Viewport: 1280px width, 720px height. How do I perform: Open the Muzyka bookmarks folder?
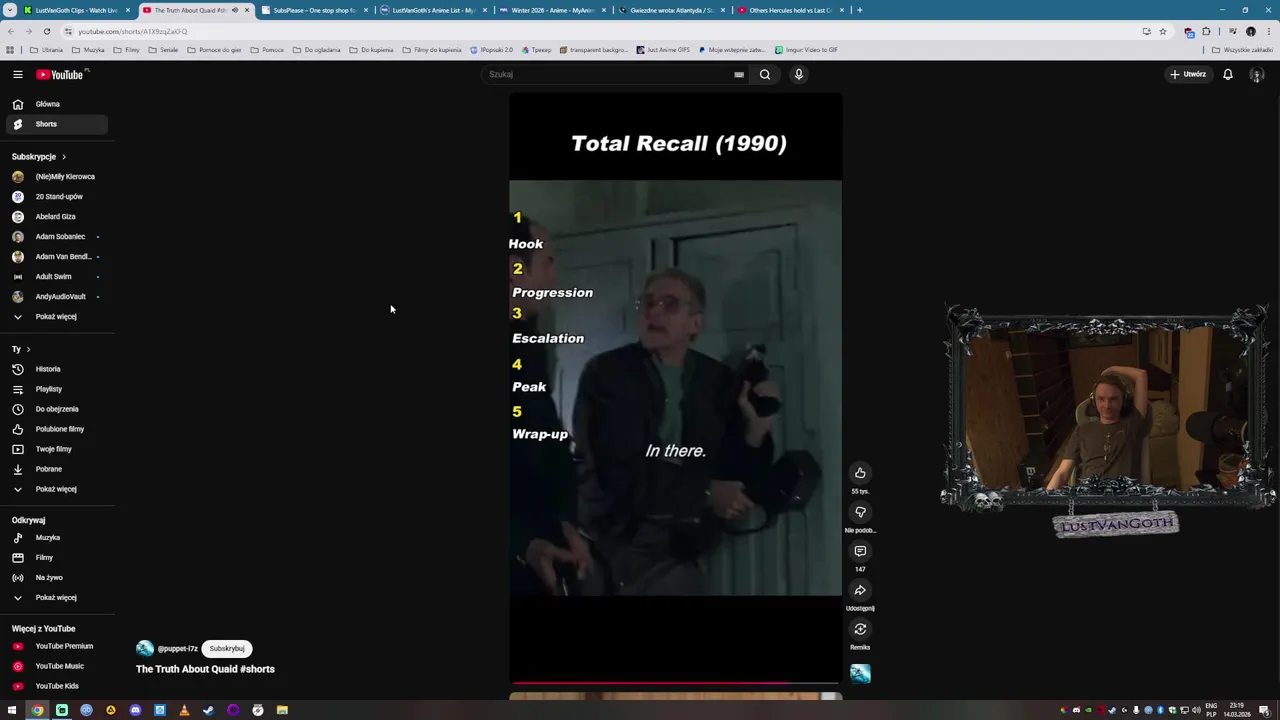(x=88, y=49)
